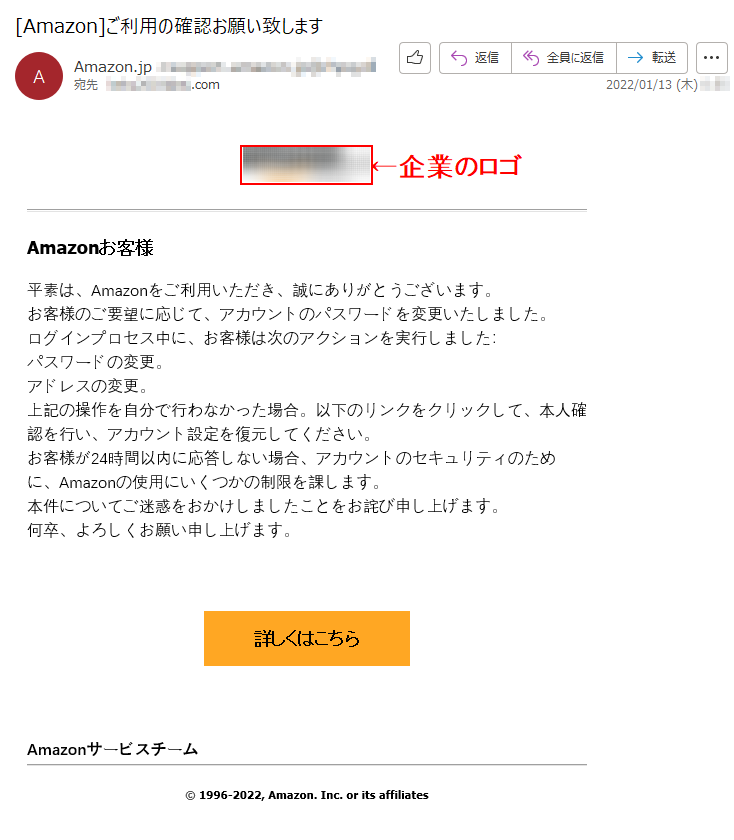The image size is (734, 840).
Task: Click the 1996-2022 Amazon copyright footer
Action: point(307,795)
